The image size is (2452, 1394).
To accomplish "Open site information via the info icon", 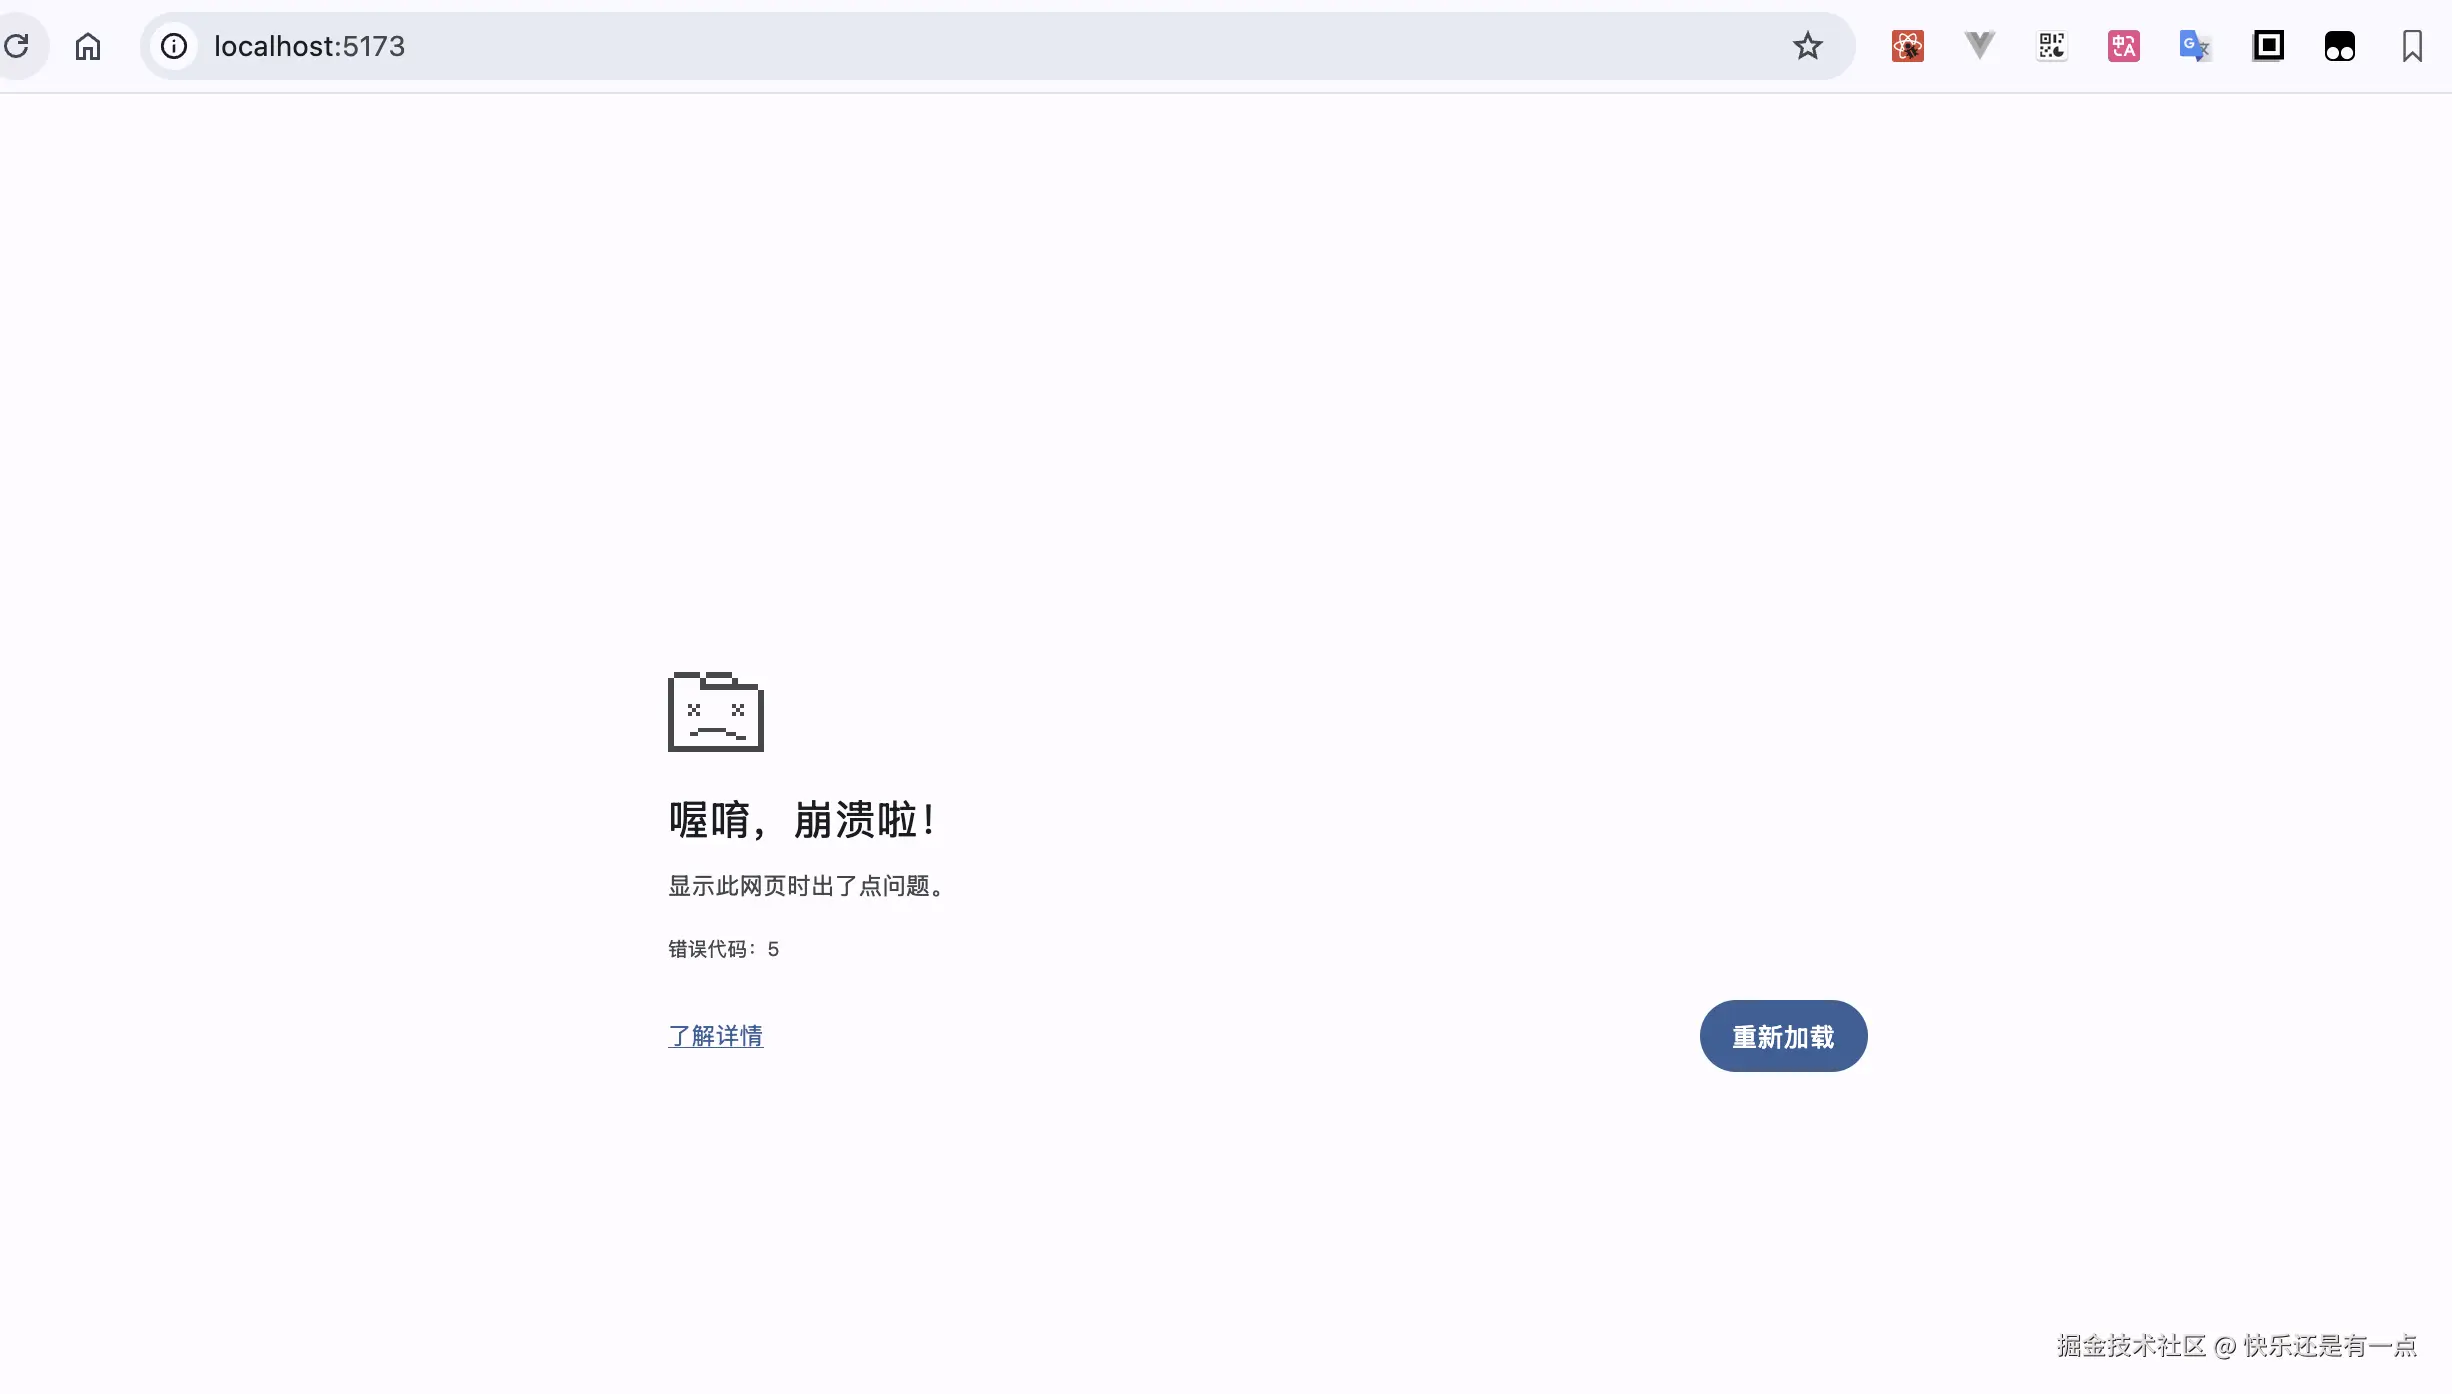I will click(x=173, y=46).
